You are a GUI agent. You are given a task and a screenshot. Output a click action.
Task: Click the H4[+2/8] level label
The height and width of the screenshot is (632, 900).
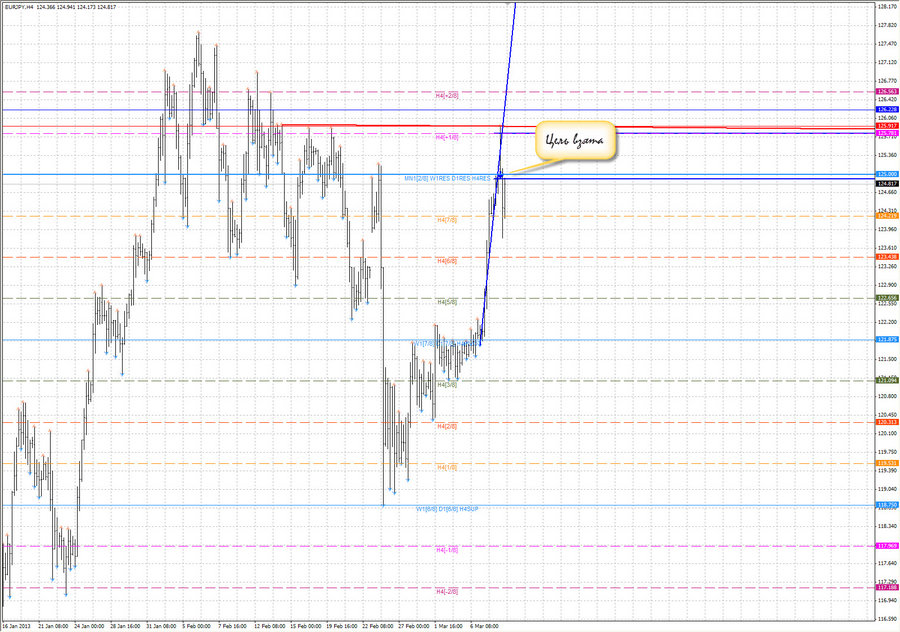coord(447,94)
